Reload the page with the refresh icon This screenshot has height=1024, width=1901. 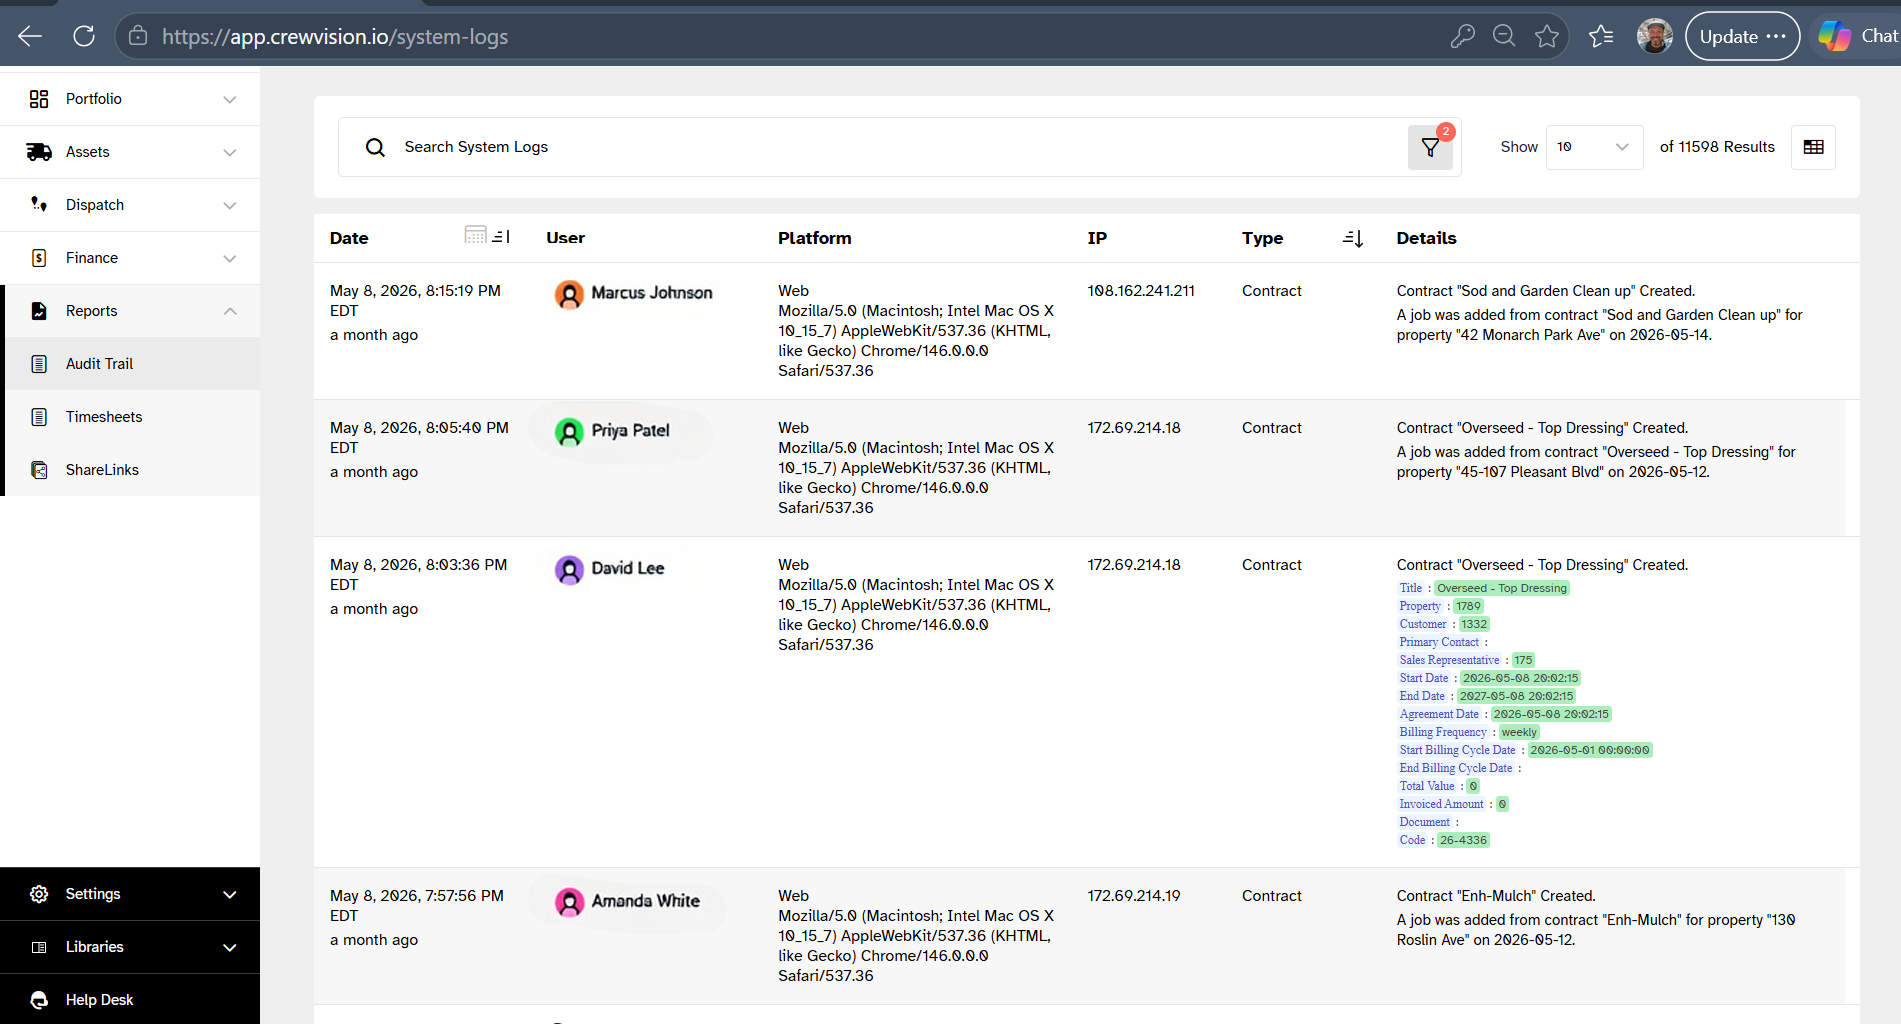coord(84,36)
